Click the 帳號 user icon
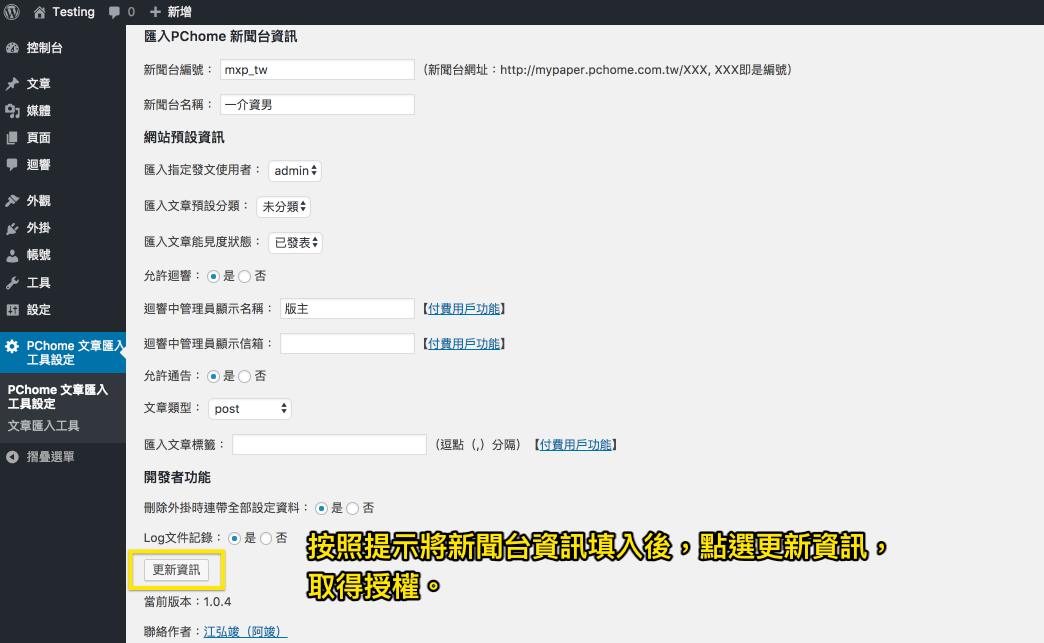The image size is (1044, 643). 12,255
